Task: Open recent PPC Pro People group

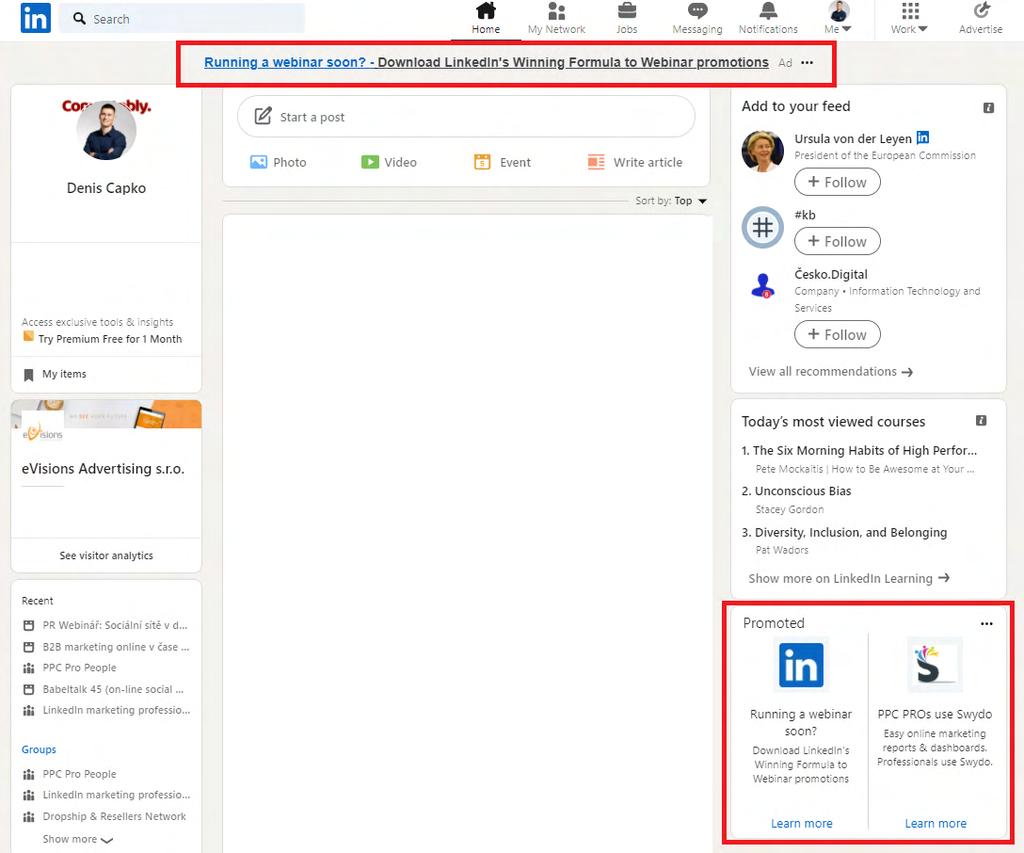Action: coord(80,668)
